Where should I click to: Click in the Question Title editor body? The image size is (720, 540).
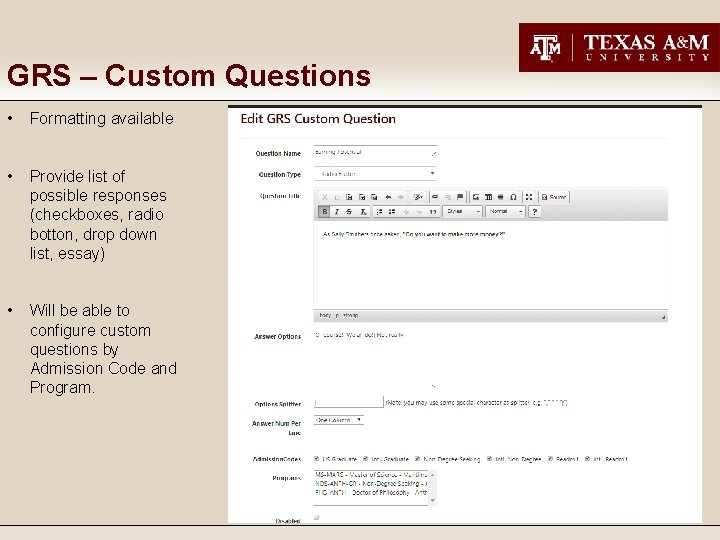pyautogui.click(x=490, y=265)
